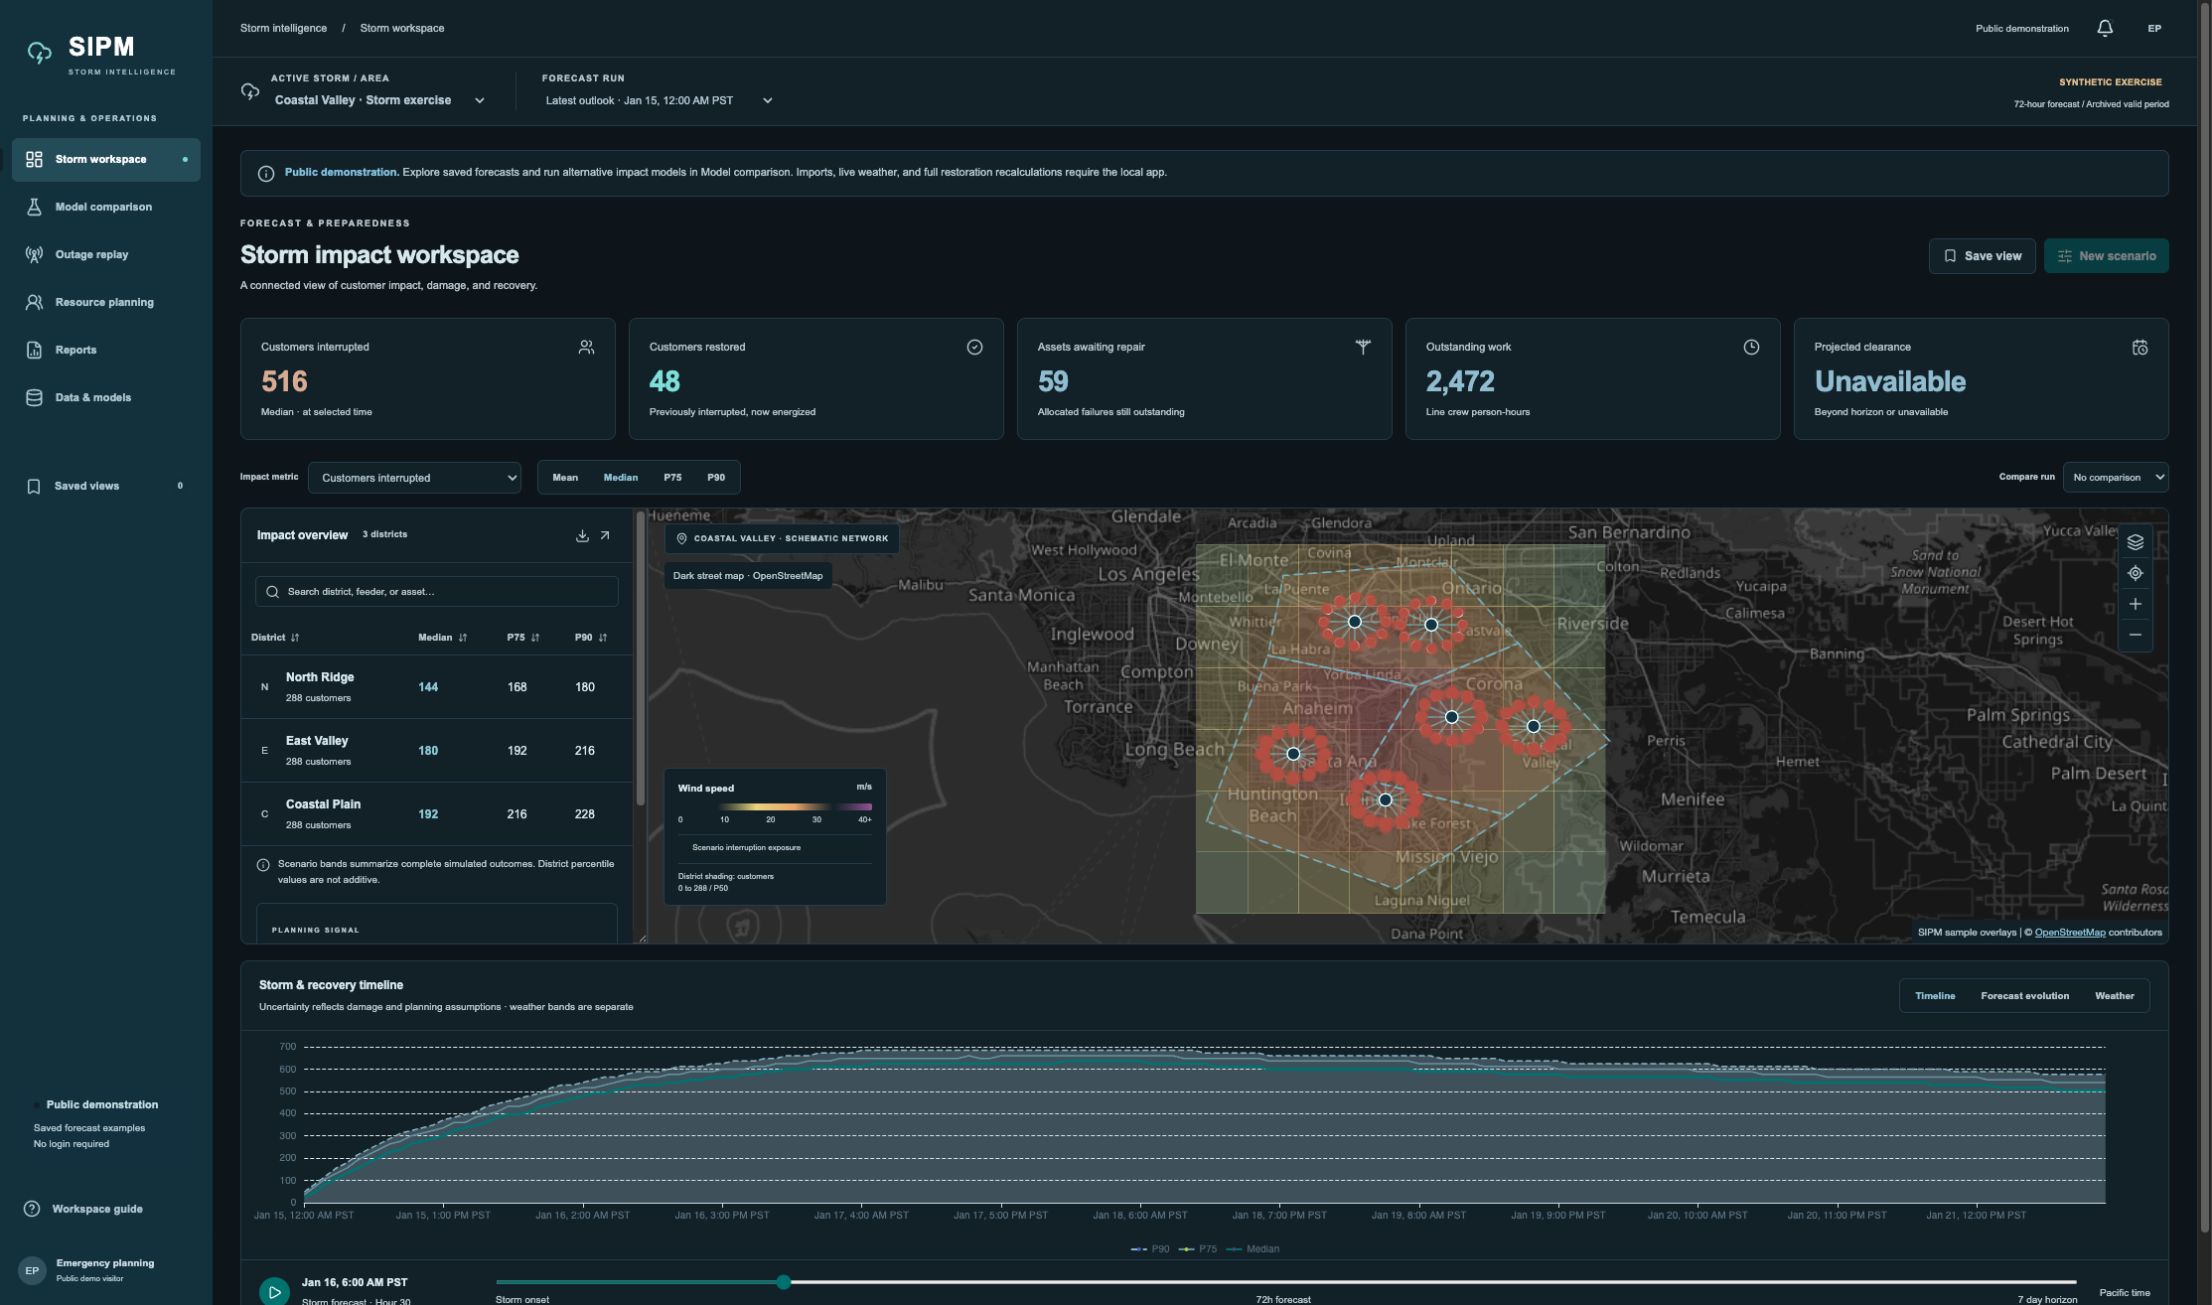2212x1305 pixels.
Task: Open the OpenStreetMap attribution link
Action: coord(2069,932)
